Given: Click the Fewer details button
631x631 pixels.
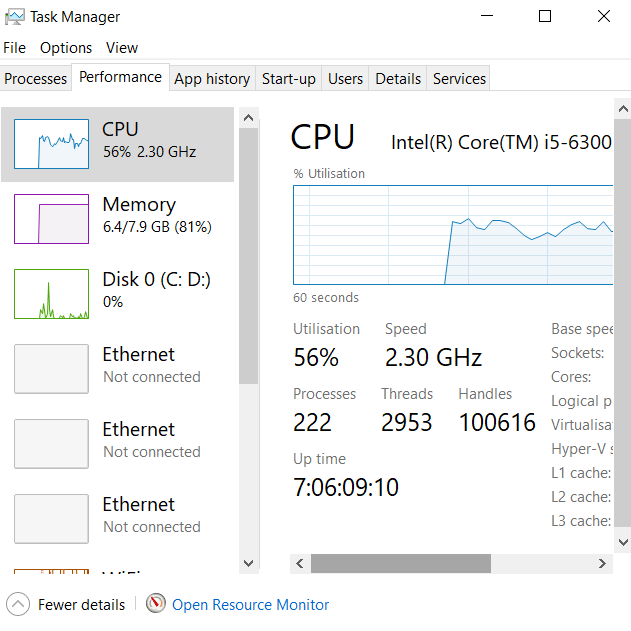Looking at the screenshot, I should click(x=81, y=605).
